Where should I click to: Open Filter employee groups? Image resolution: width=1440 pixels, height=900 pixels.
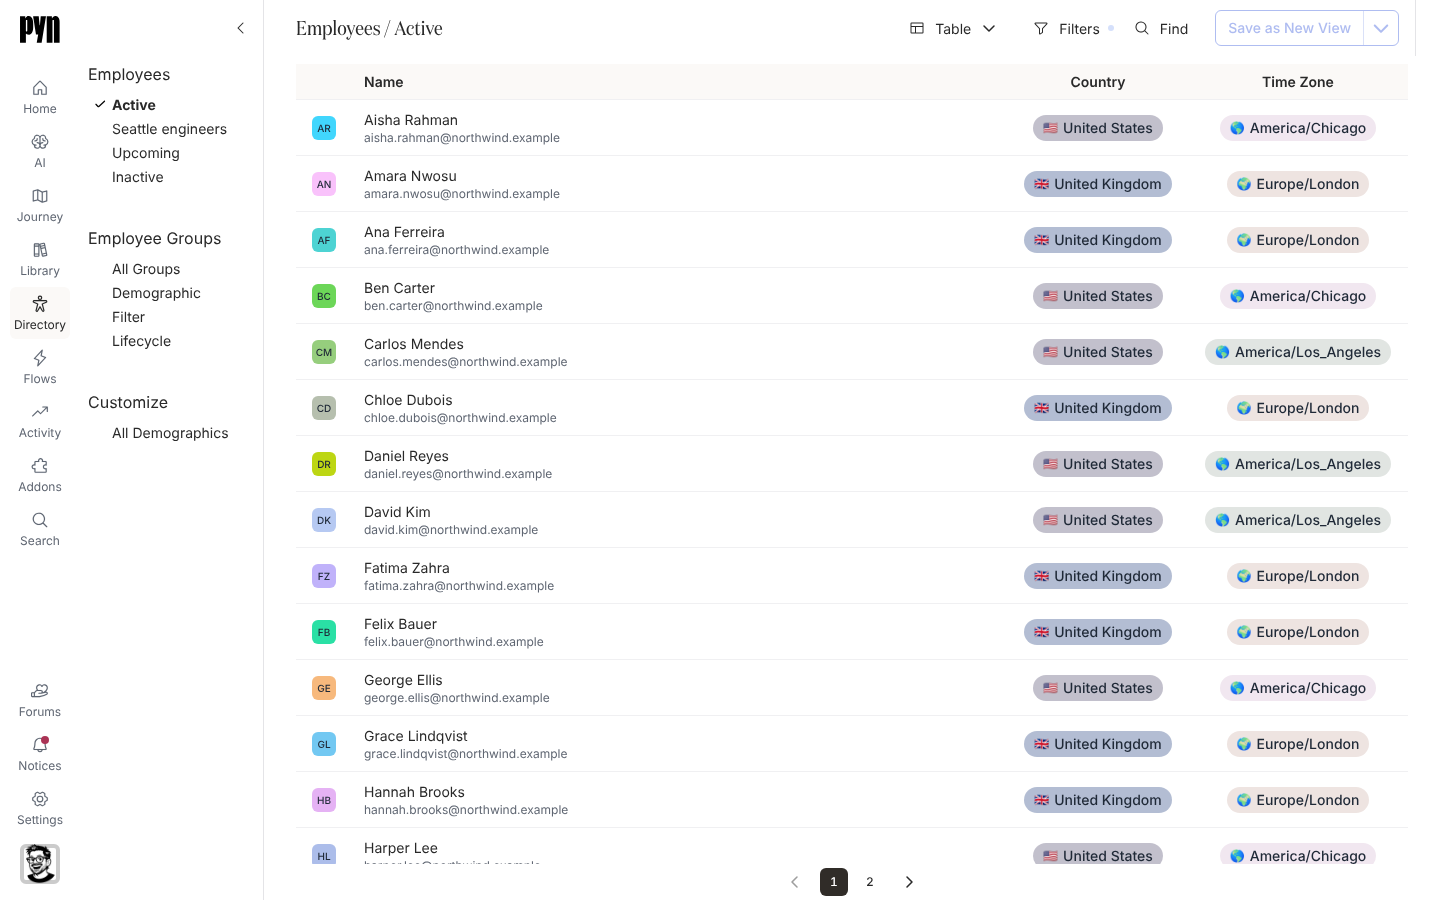(128, 317)
